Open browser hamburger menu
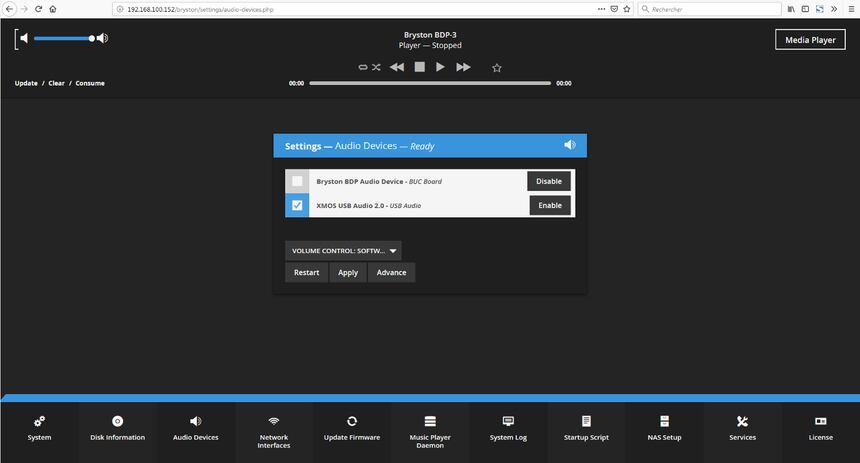 click(x=851, y=9)
